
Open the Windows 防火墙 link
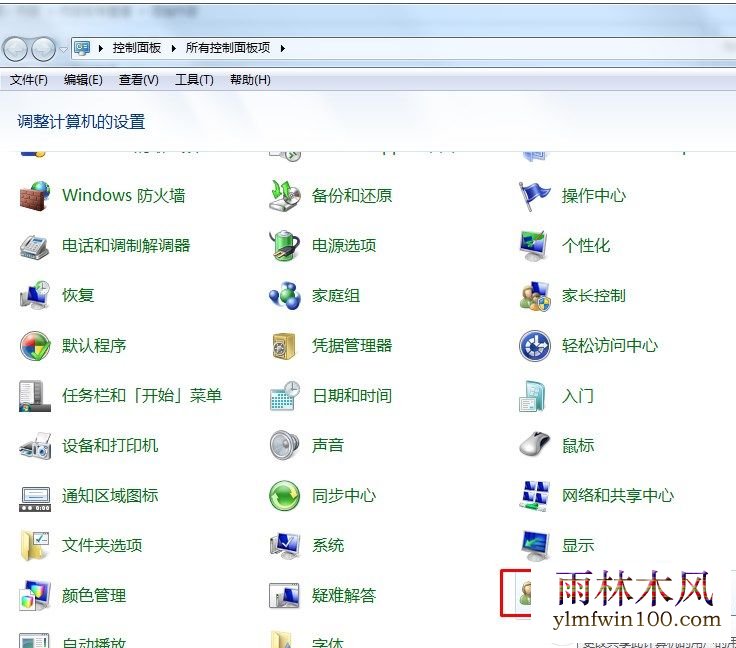click(123, 196)
